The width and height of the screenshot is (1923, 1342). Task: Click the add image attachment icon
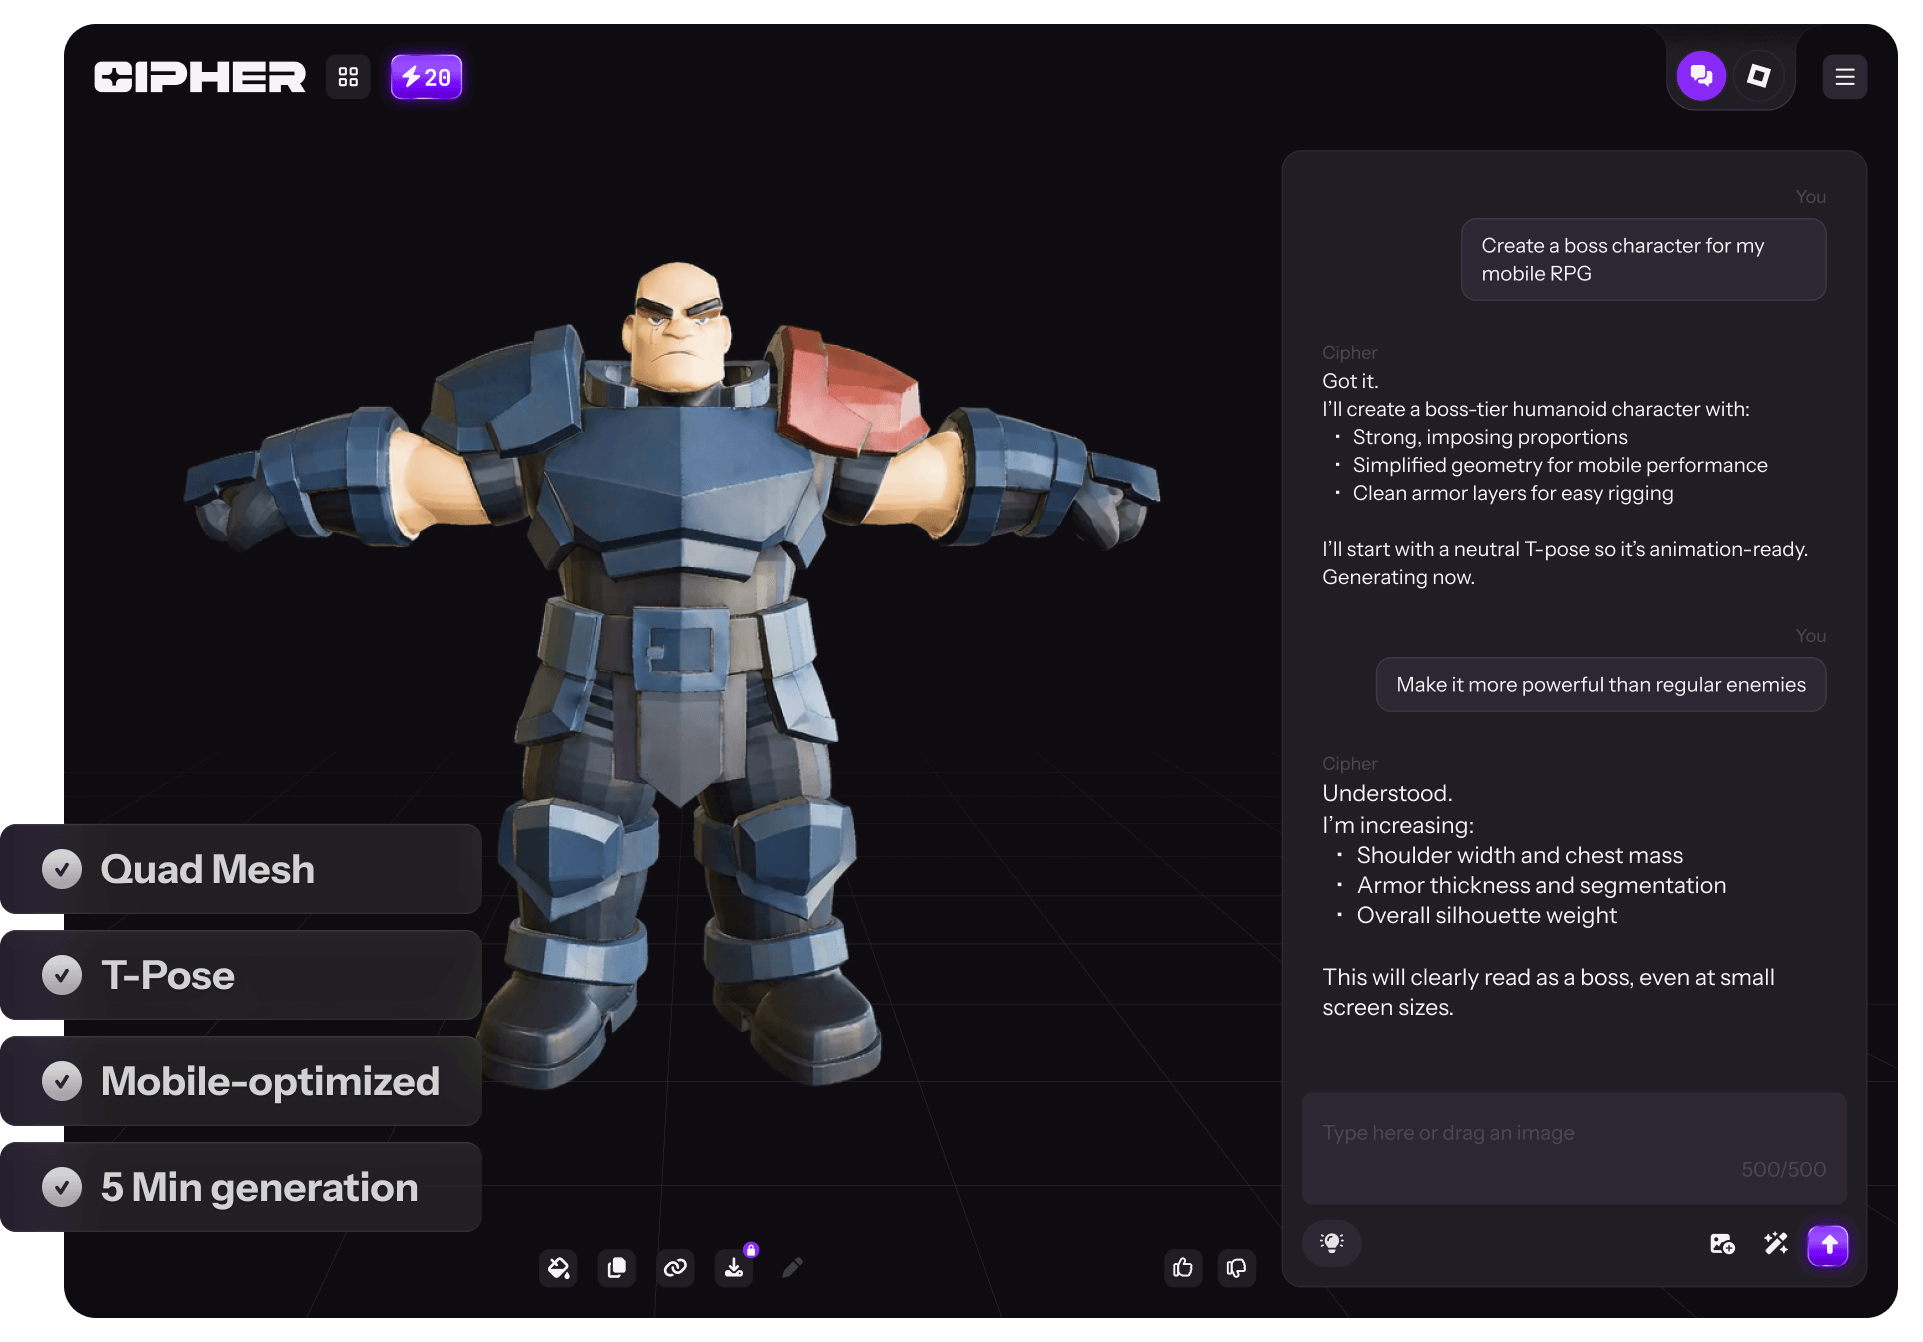[1722, 1244]
